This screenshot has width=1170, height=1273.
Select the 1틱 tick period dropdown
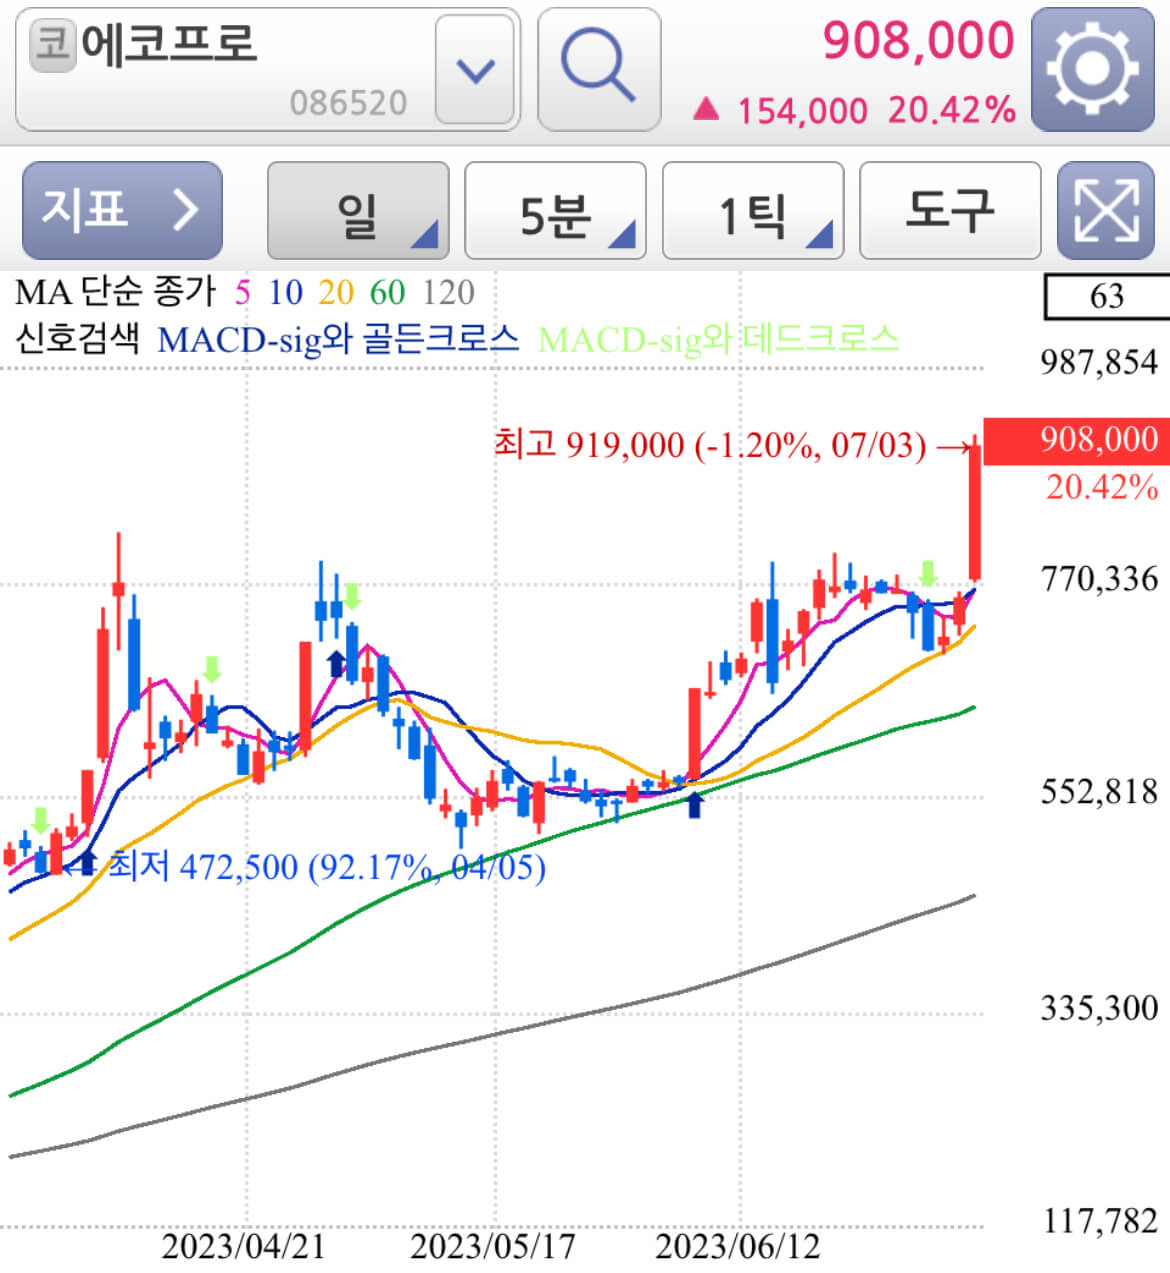753,211
